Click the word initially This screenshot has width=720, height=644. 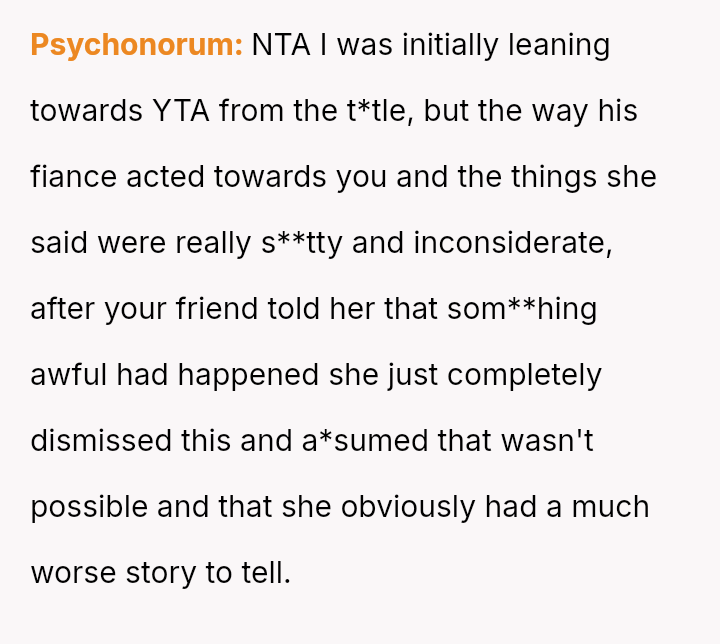413,45
